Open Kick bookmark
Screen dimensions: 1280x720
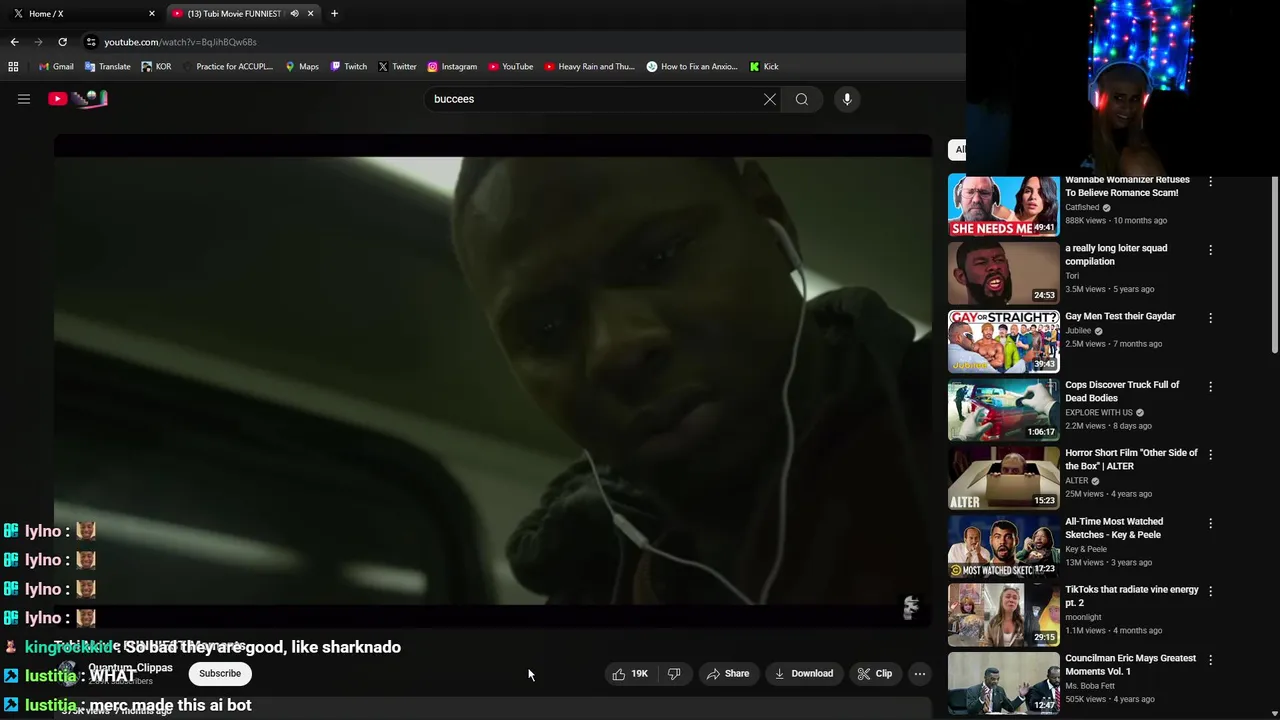[x=764, y=67]
